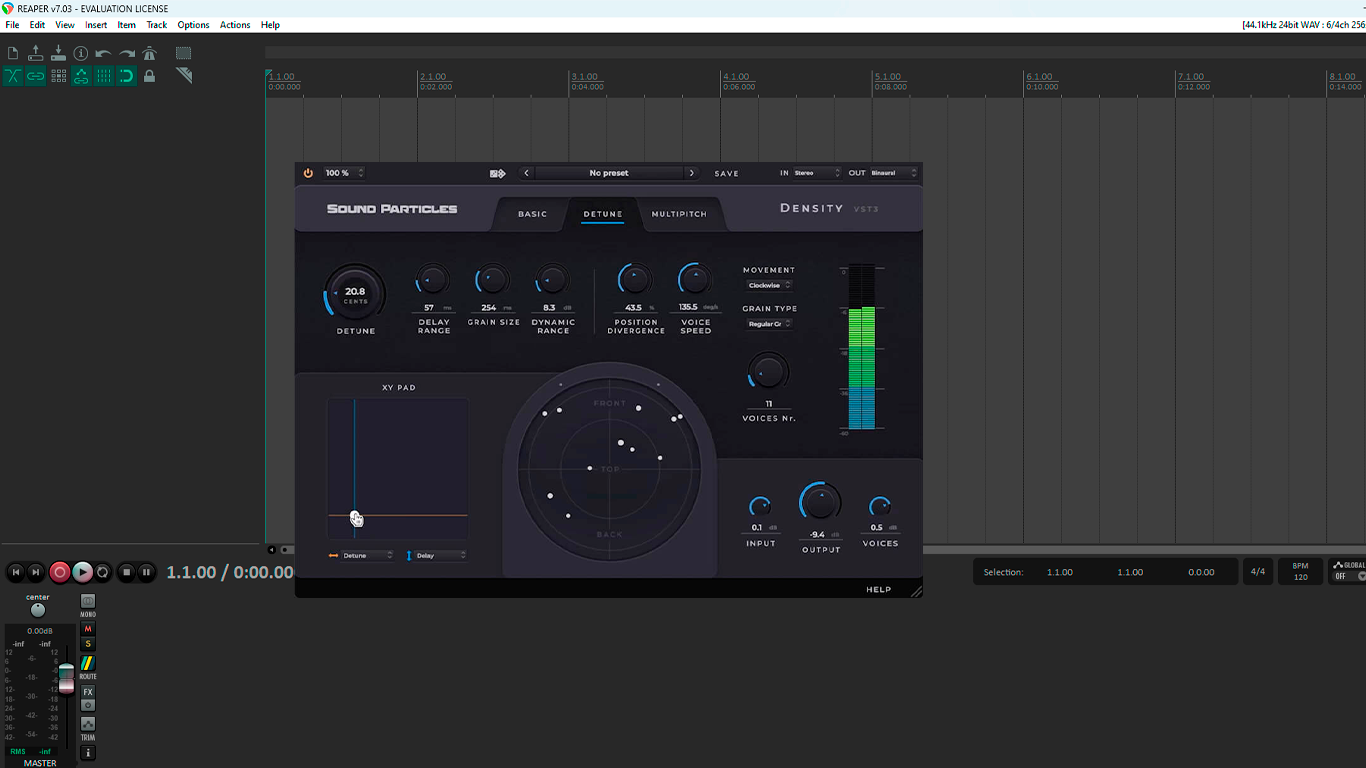
Task: Click the Voices Nr. knob
Action: click(769, 373)
